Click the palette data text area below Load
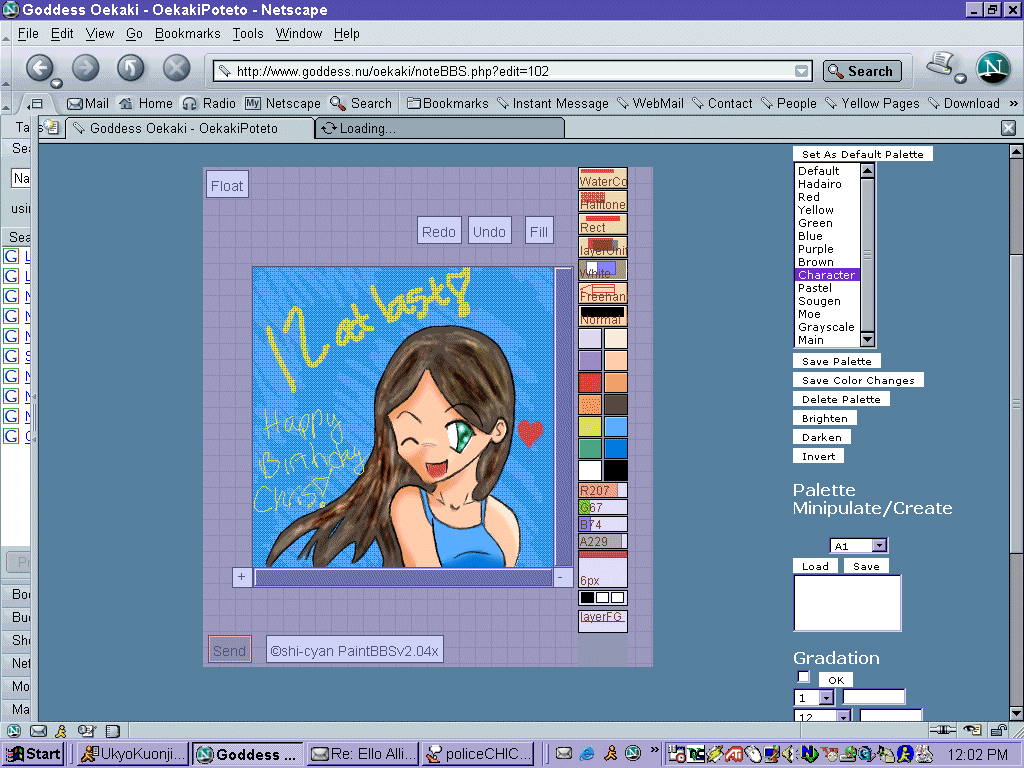The width and height of the screenshot is (1024, 768). (x=847, y=603)
